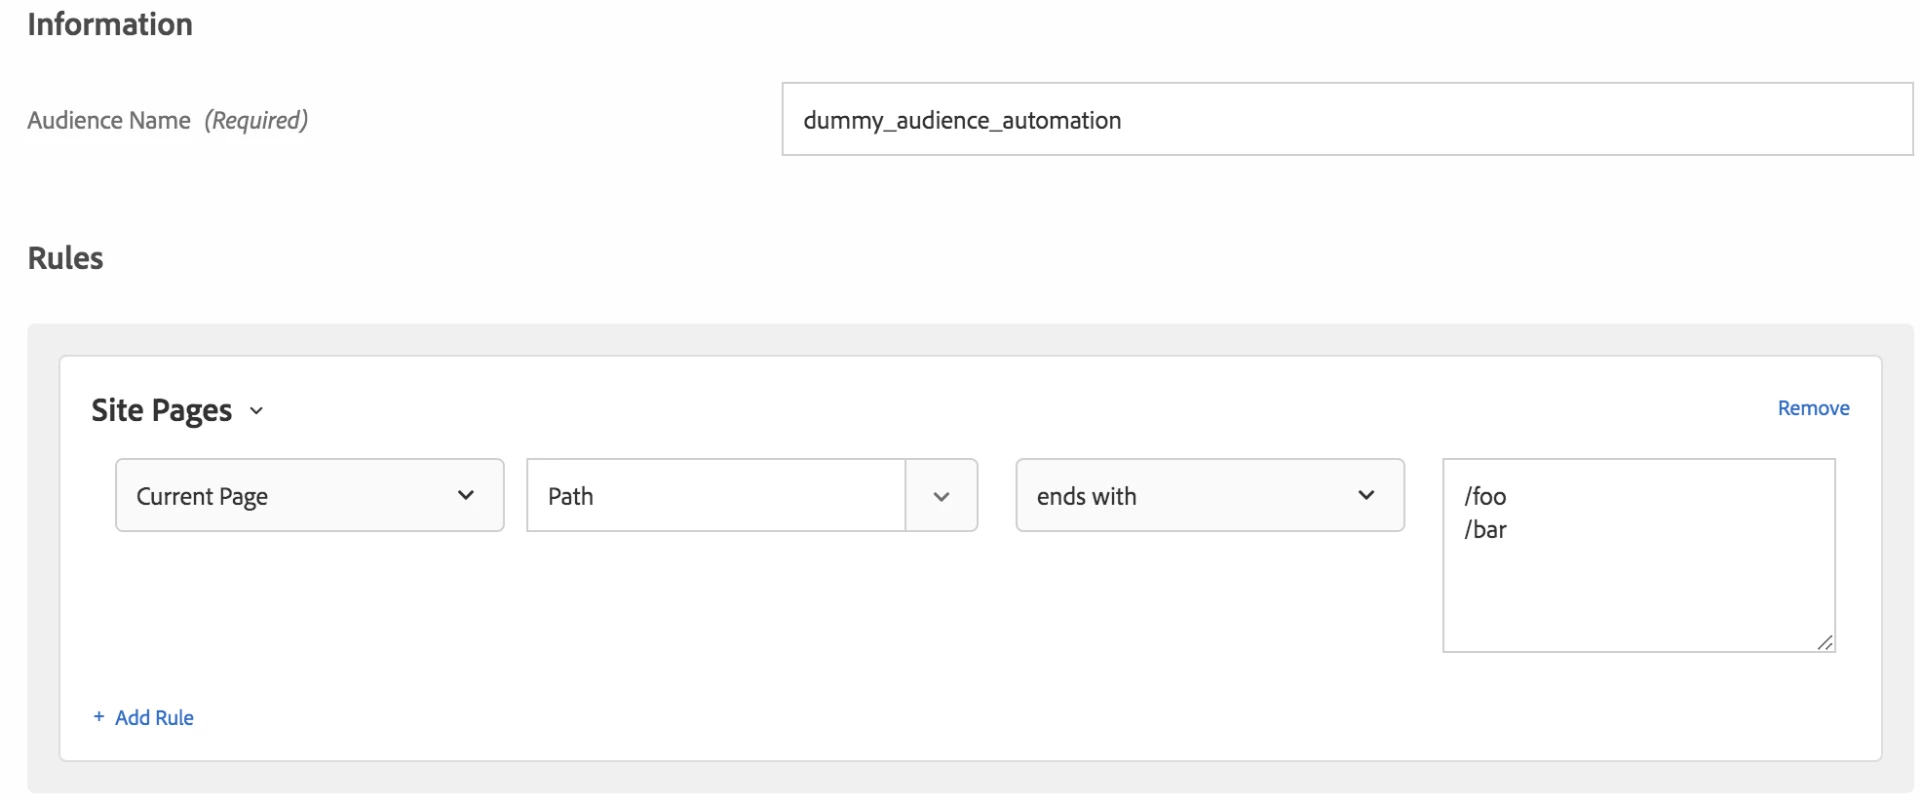
Task: Click the Information section heading
Action: click(x=110, y=24)
